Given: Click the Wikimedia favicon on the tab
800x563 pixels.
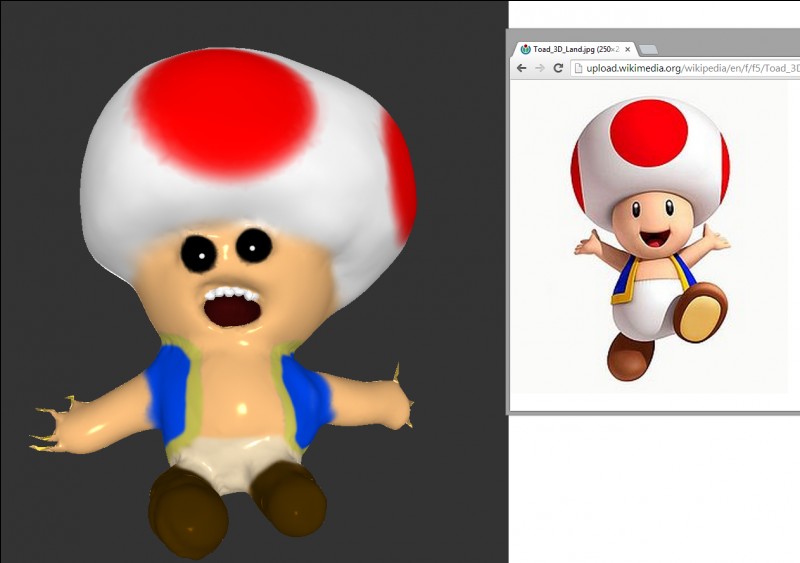Looking at the screenshot, I should pos(526,50).
